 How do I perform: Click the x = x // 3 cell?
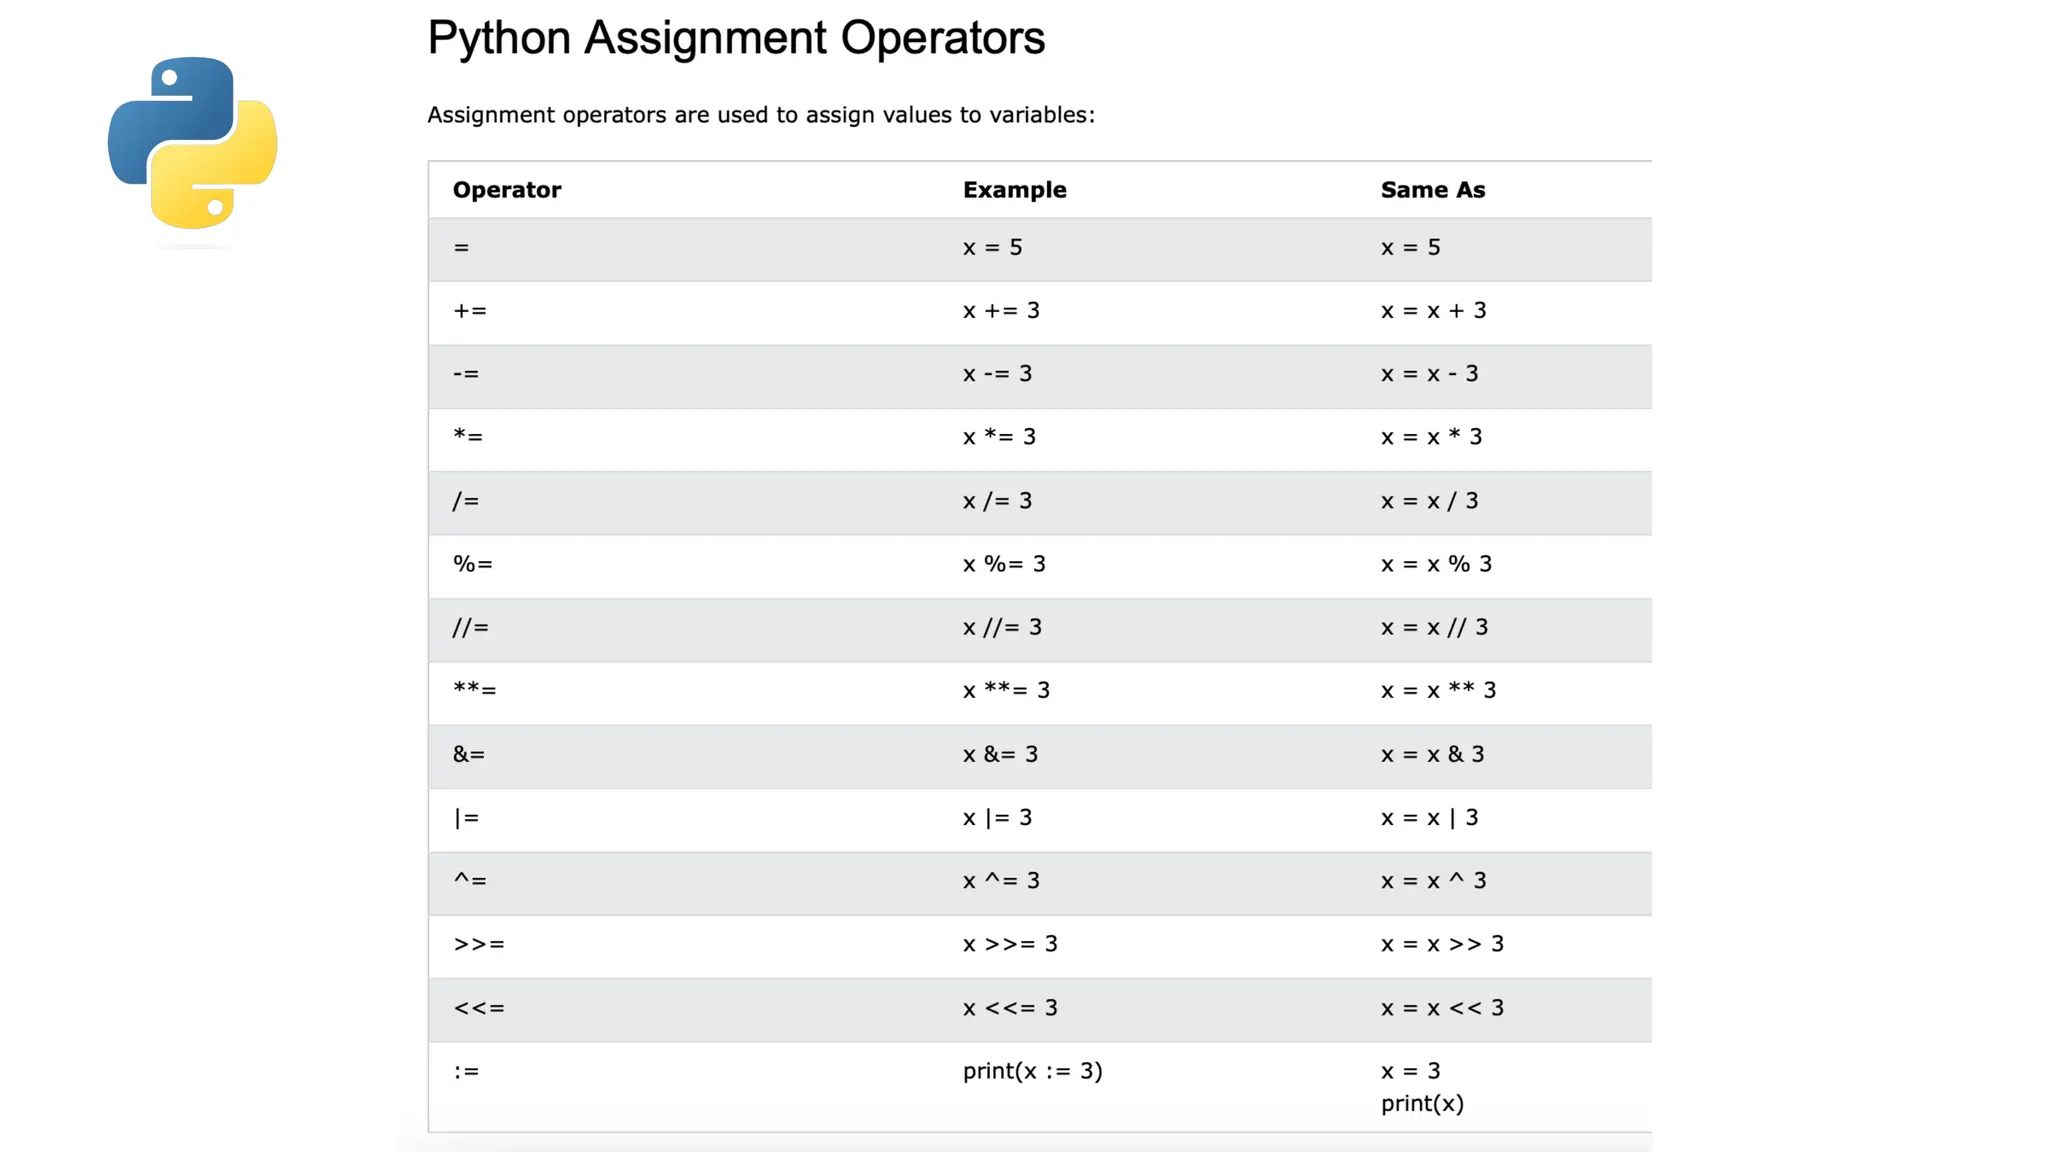(x=1434, y=627)
